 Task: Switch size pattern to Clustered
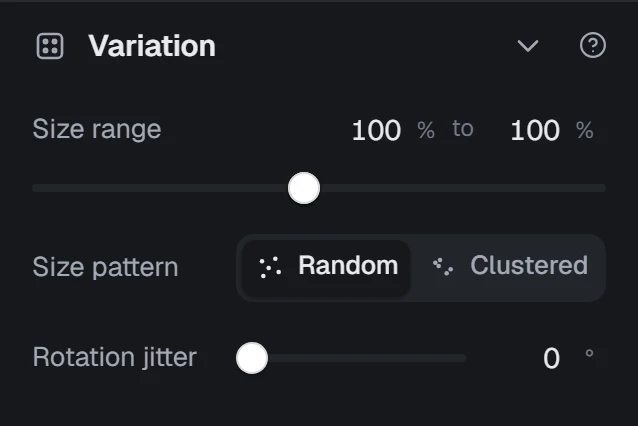point(507,268)
